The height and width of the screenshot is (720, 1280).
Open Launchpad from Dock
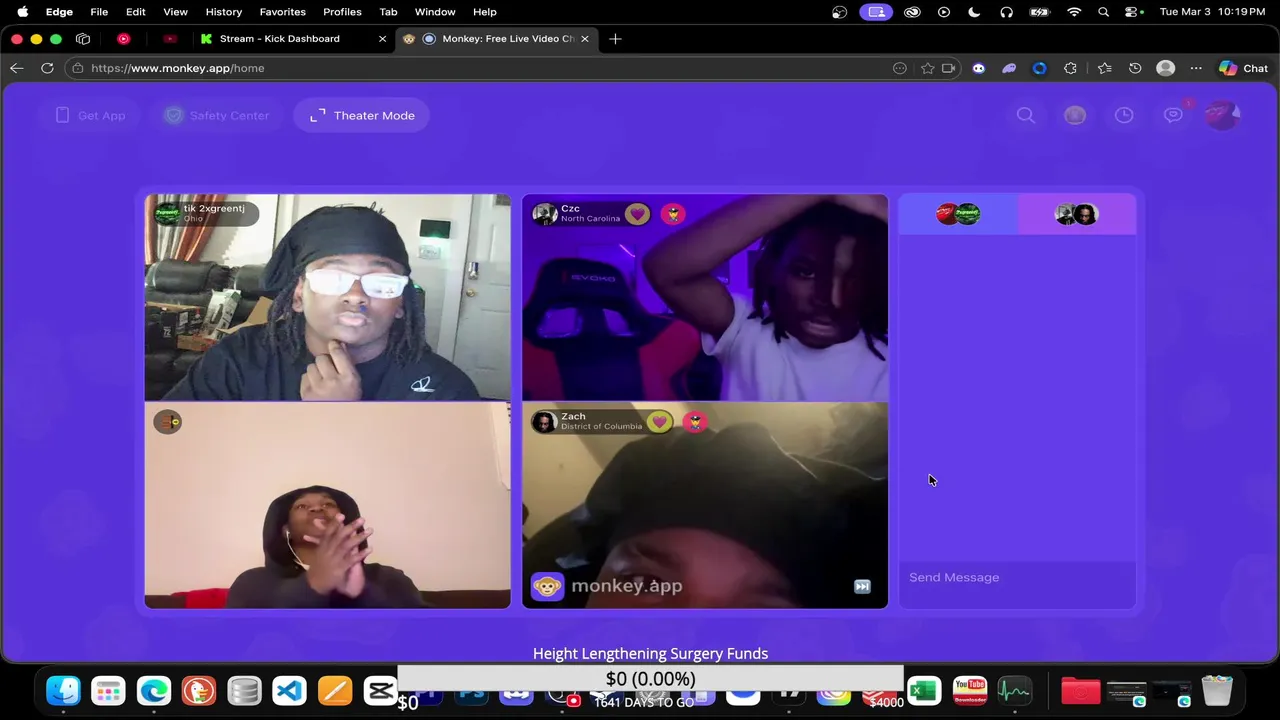pos(108,691)
